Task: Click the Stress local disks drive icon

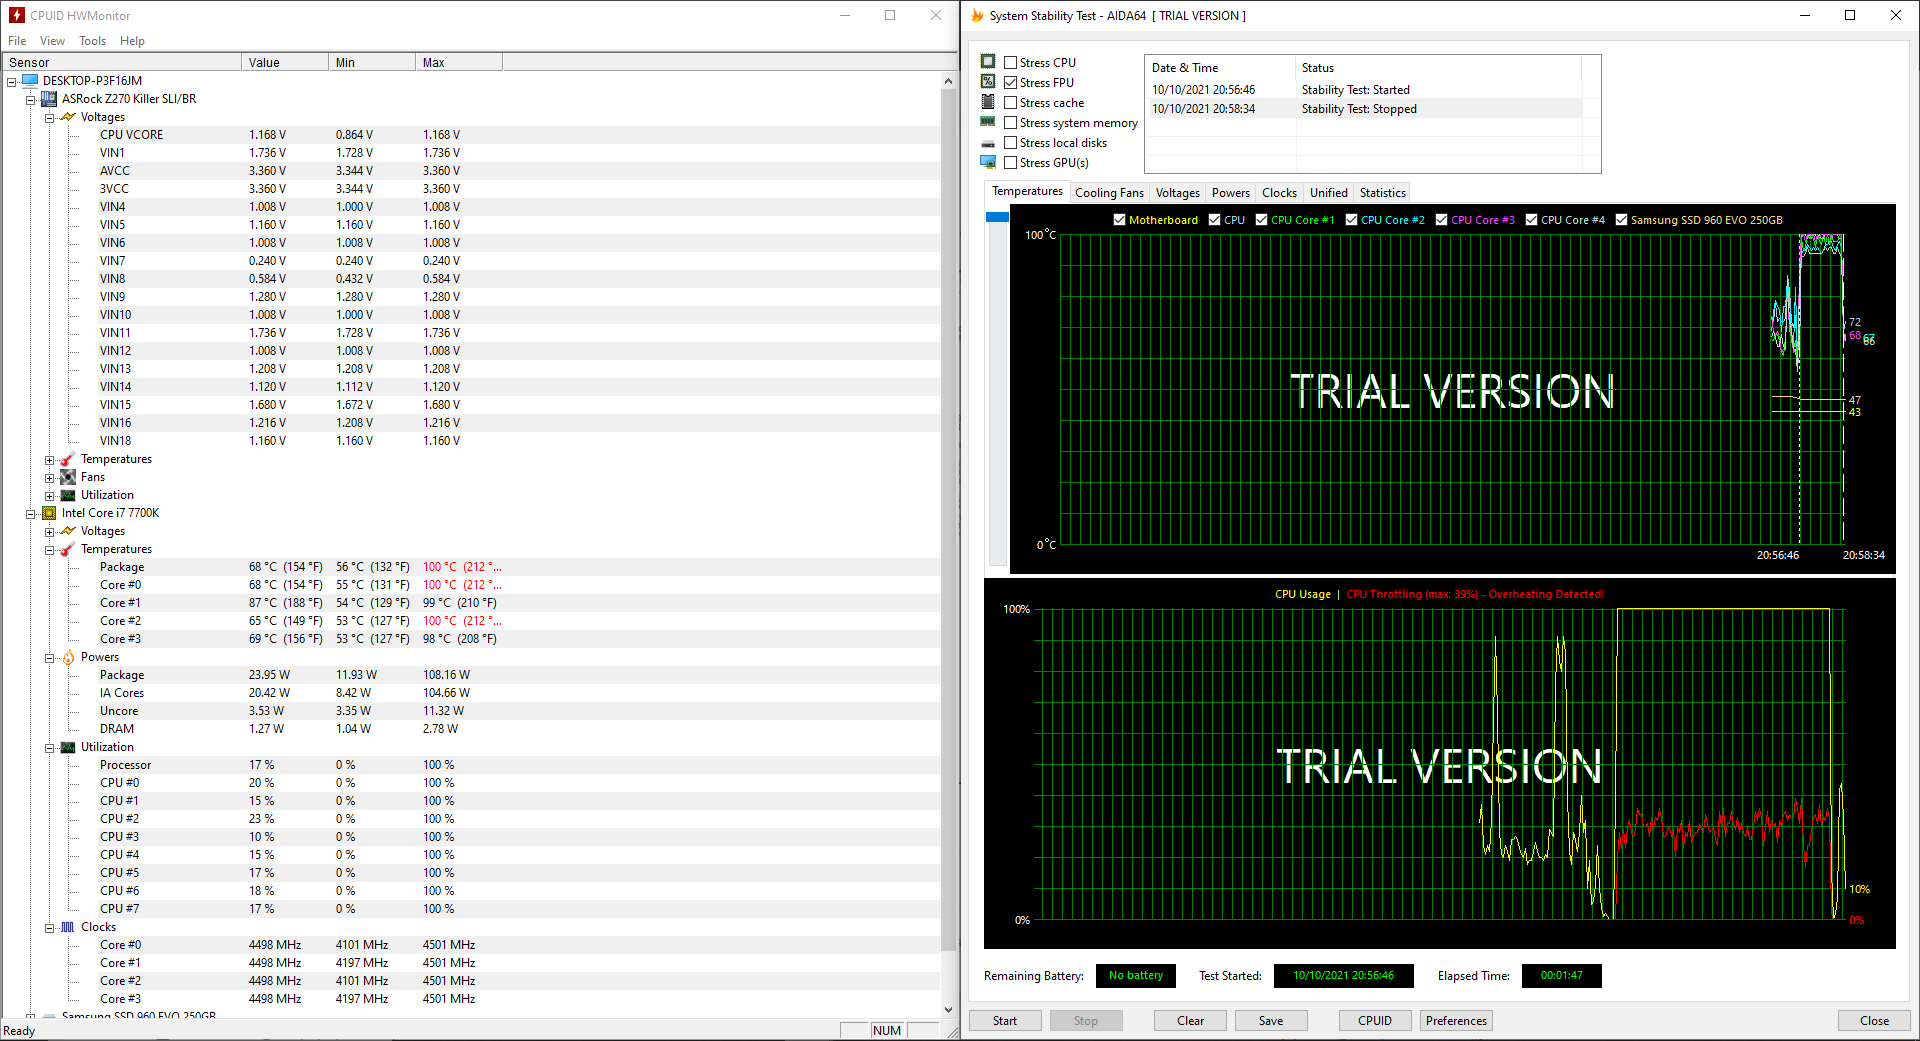Action: 988,143
